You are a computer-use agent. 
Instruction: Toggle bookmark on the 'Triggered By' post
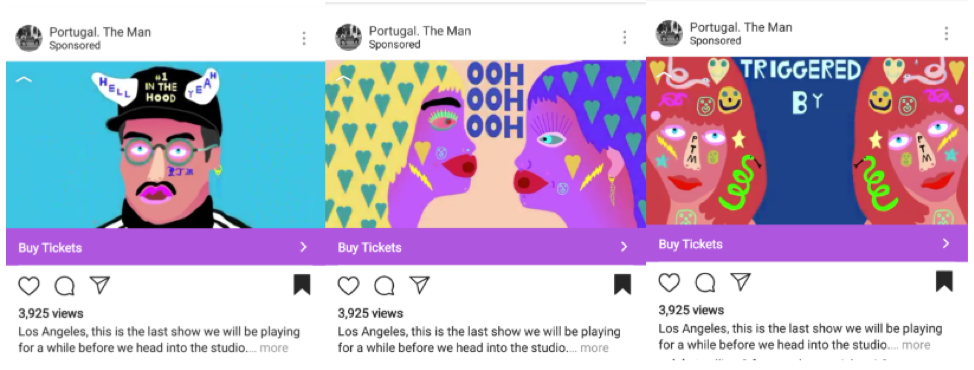[944, 281]
